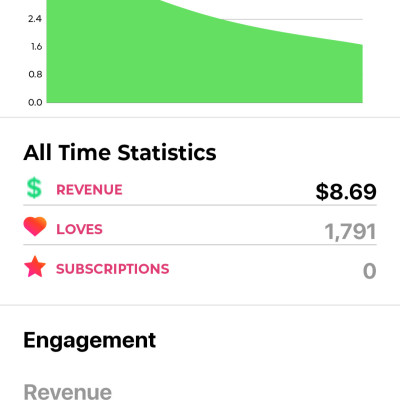Tap the $8.69 revenue amount
400x400 pixels.
346,192
